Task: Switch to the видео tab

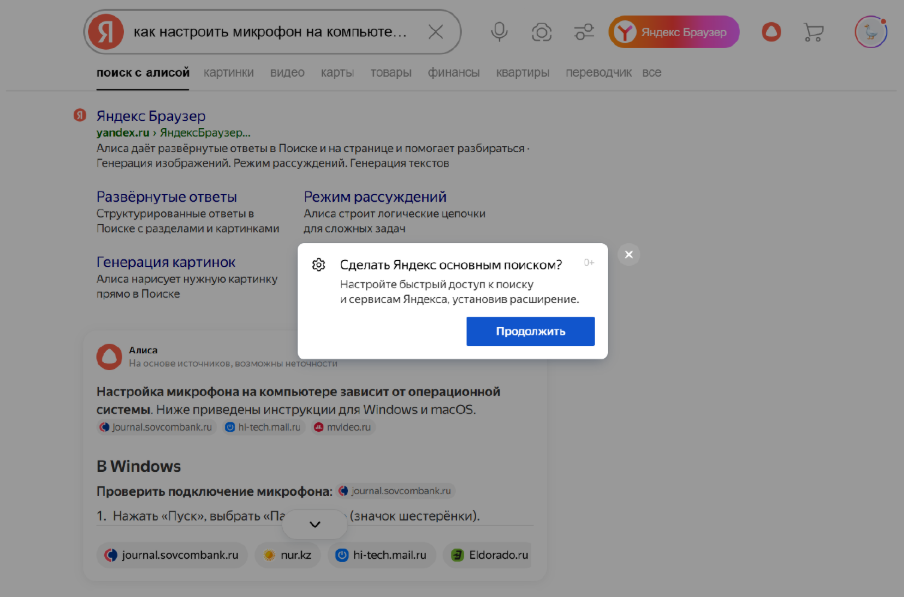Action: [287, 72]
